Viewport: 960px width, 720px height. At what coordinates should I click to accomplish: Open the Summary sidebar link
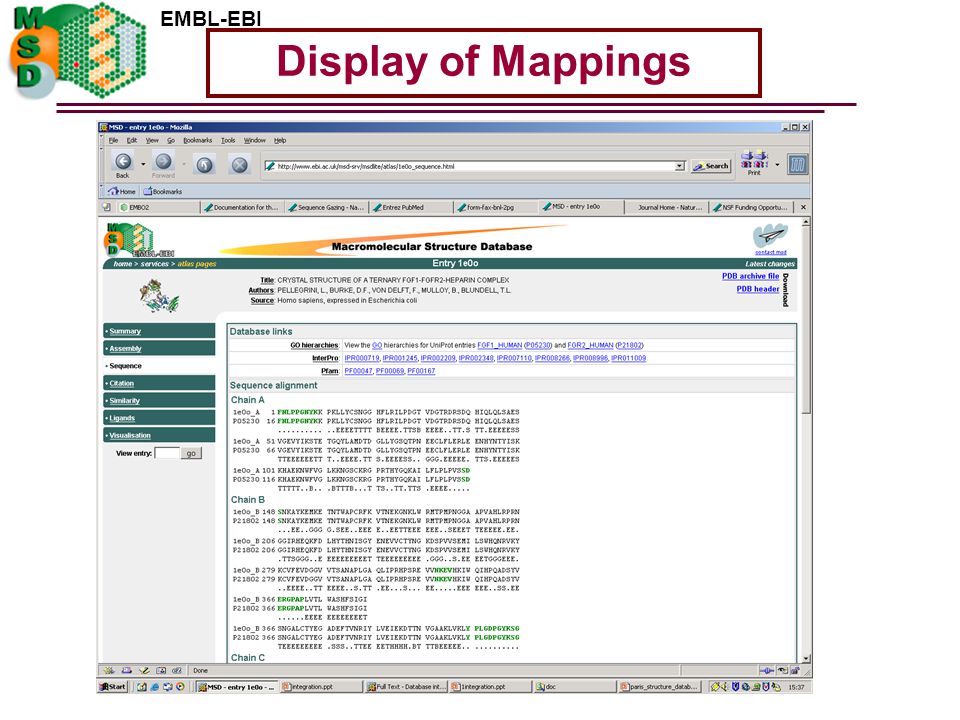pos(125,331)
